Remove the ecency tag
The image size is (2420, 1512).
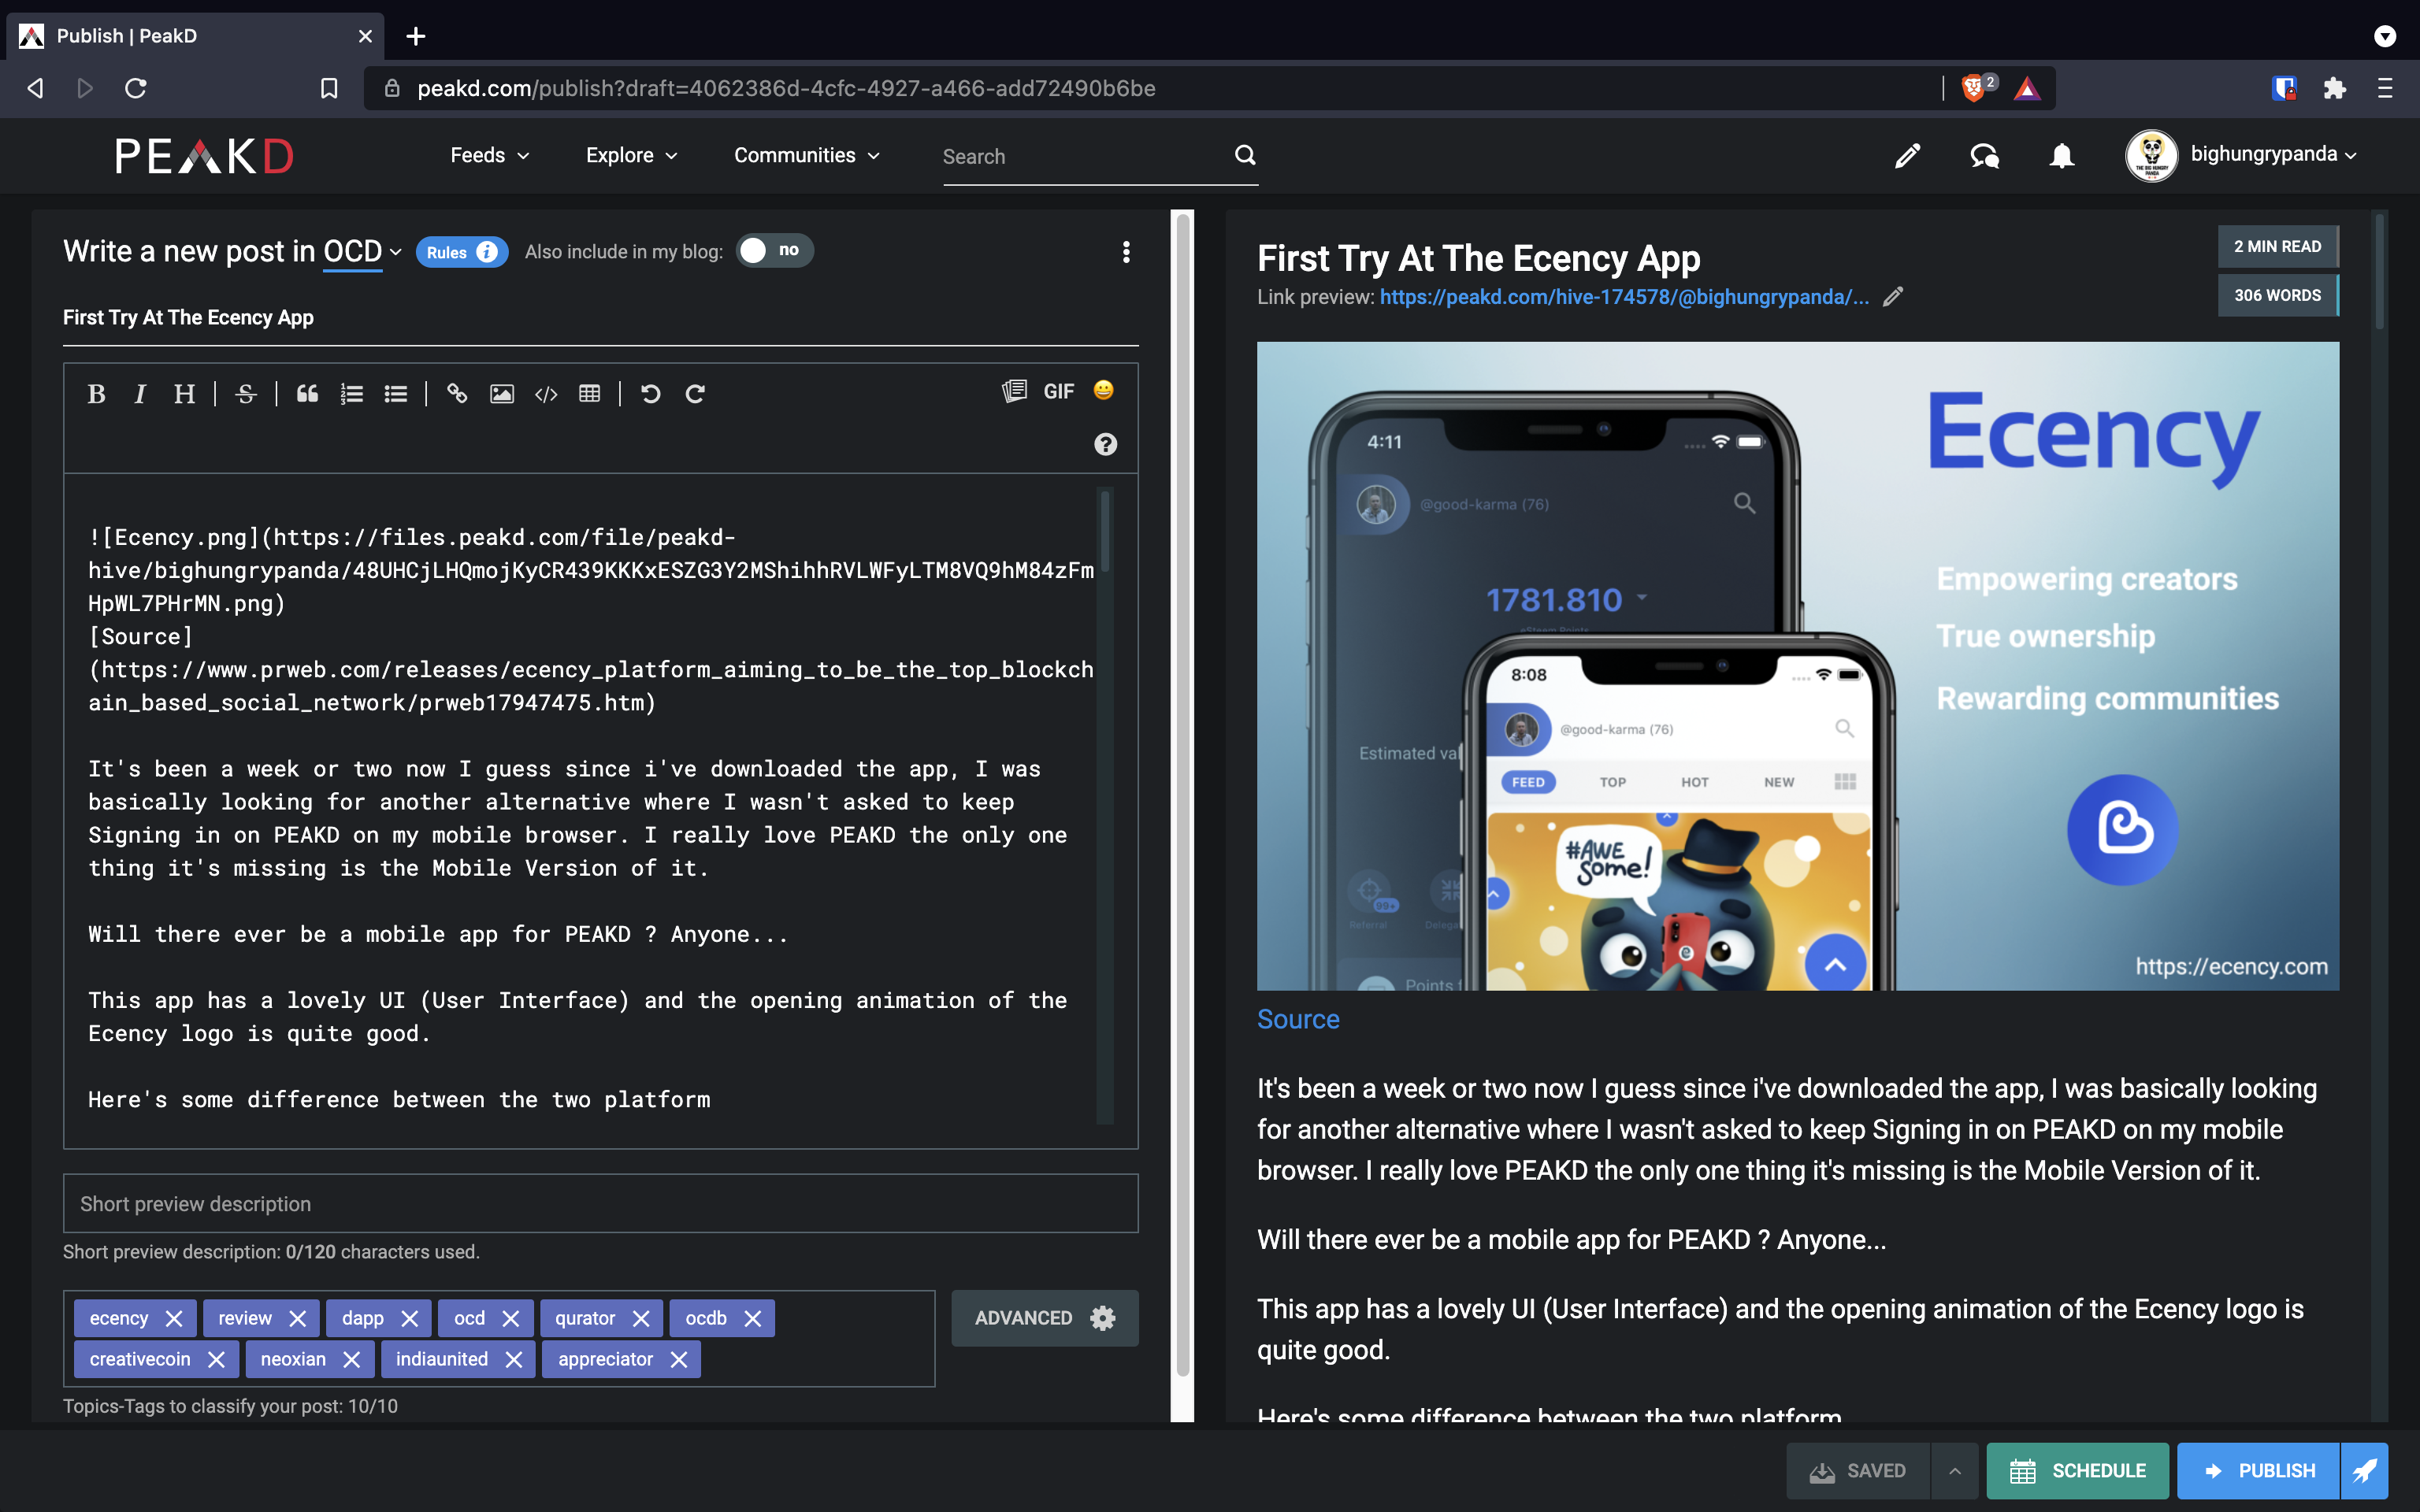coord(174,1318)
